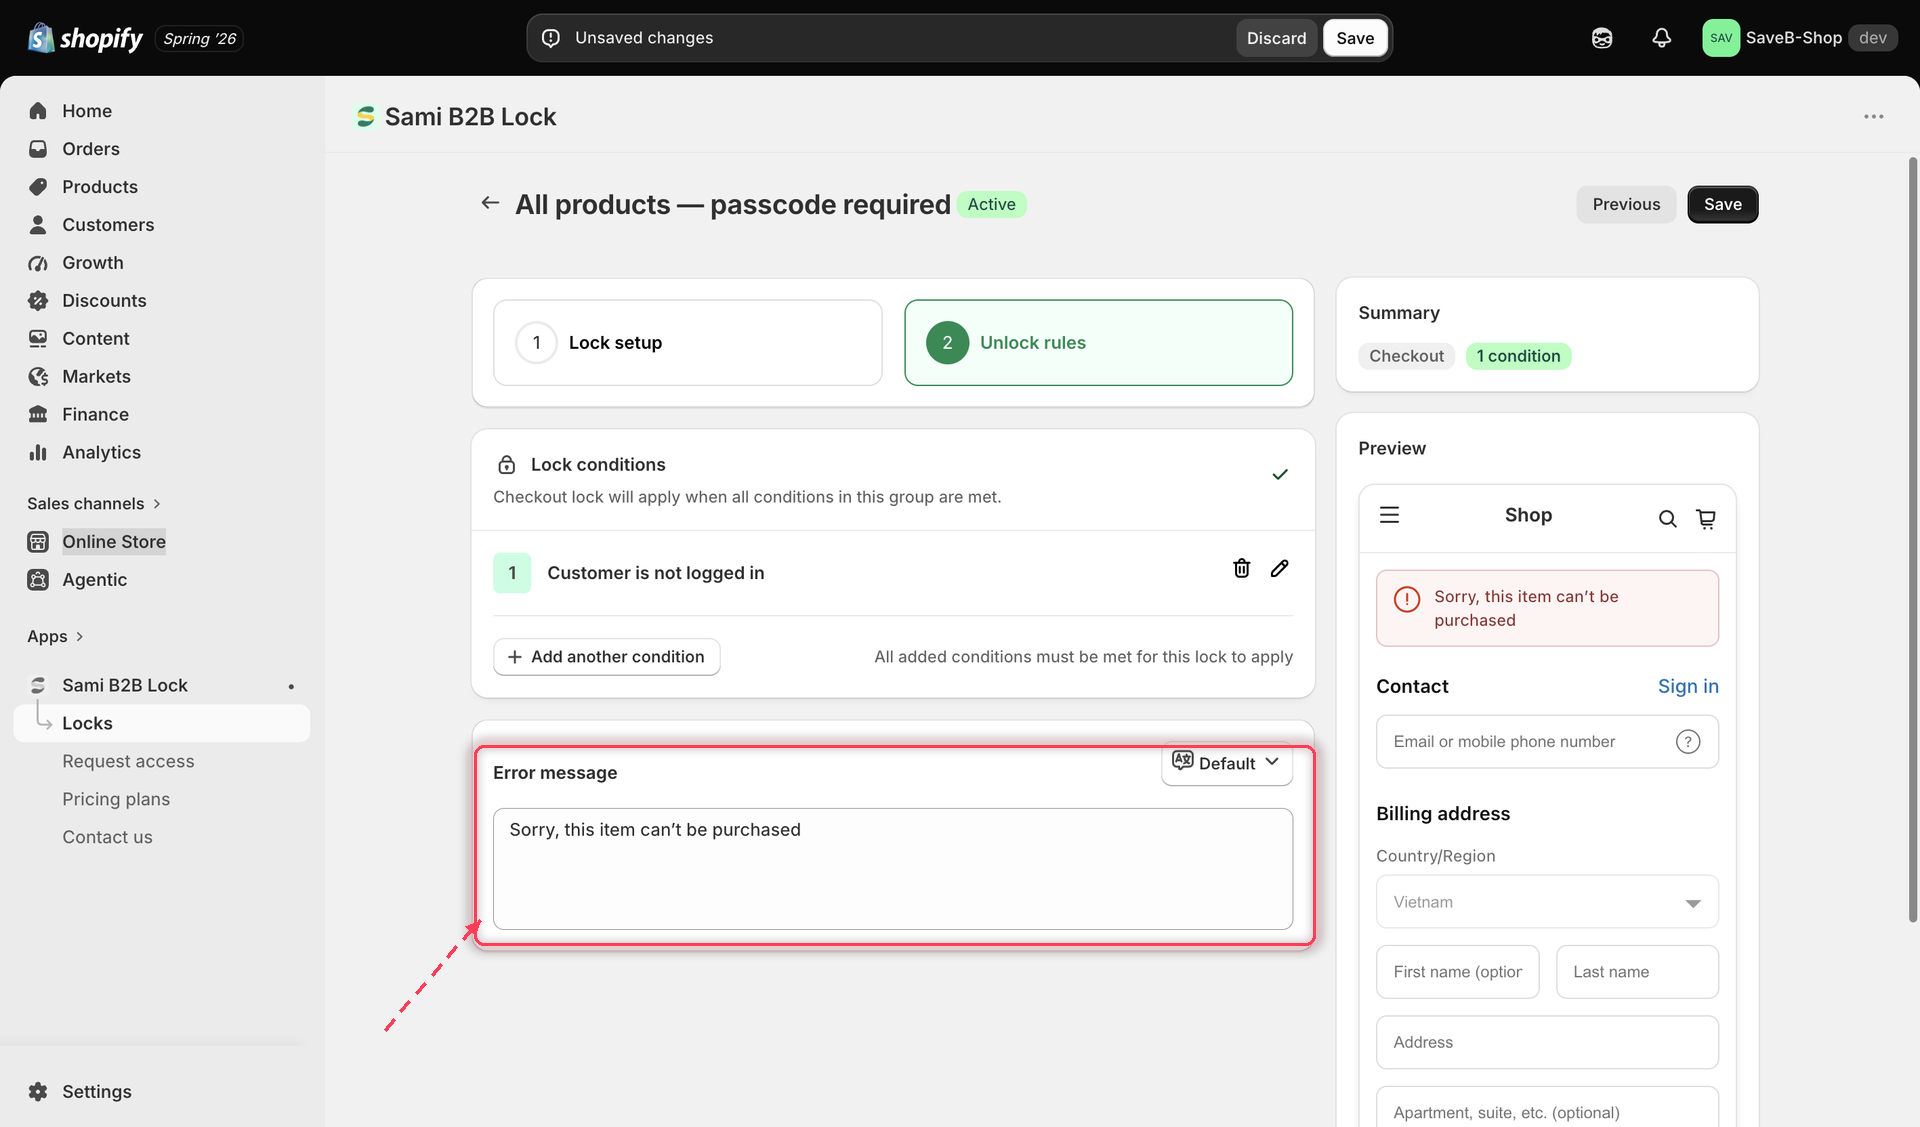
Task: Click the preview search icon
Action: click(x=1667, y=519)
